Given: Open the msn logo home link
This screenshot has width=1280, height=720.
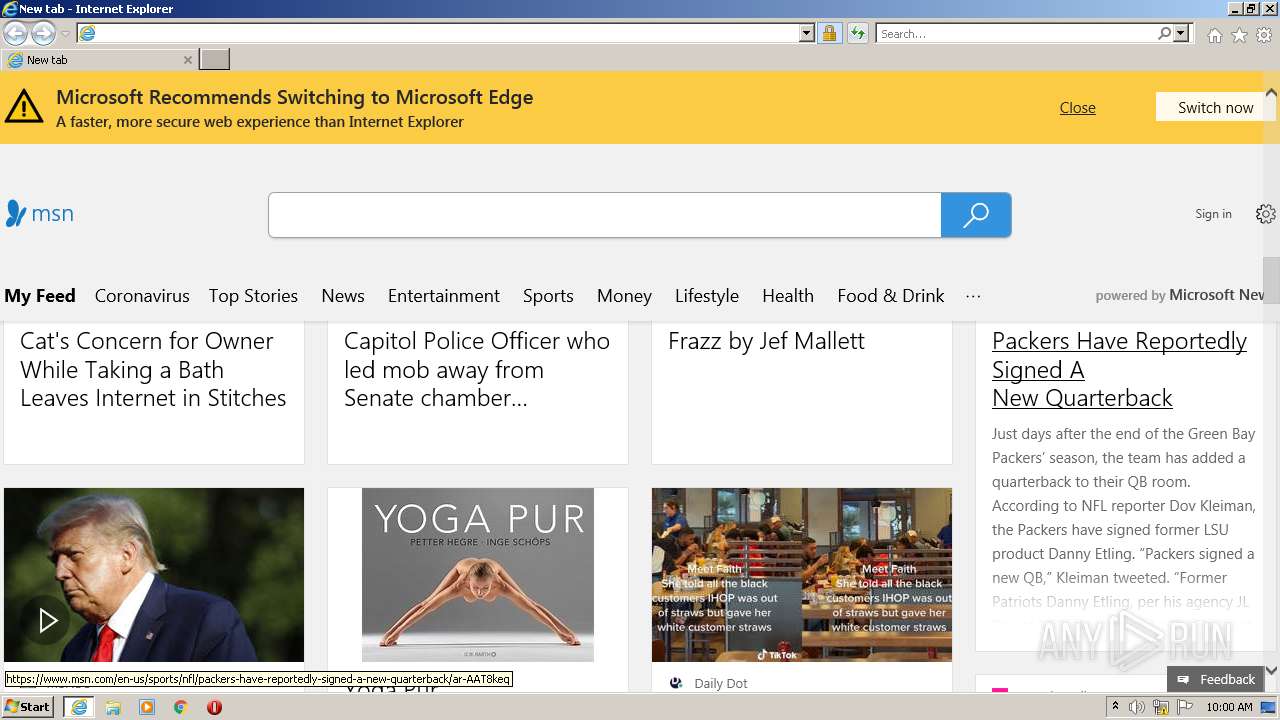Looking at the screenshot, I should tap(40, 213).
